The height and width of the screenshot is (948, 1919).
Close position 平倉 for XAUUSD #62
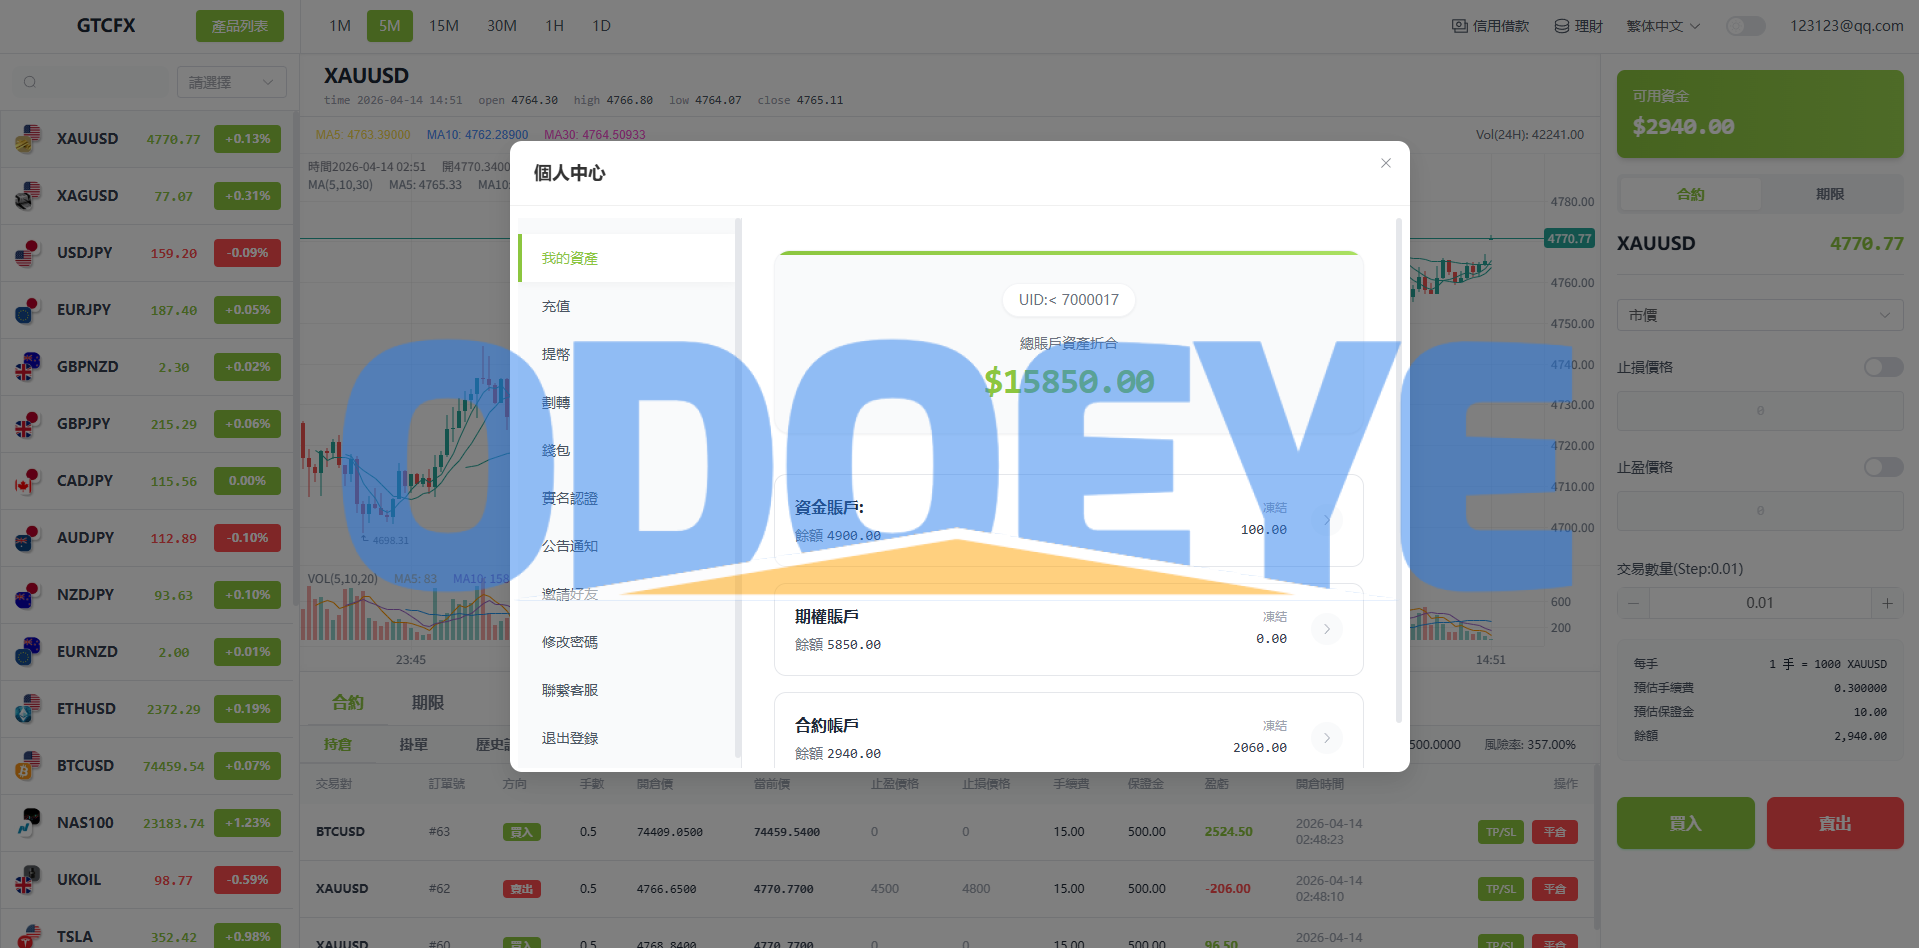tap(1555, 889)
